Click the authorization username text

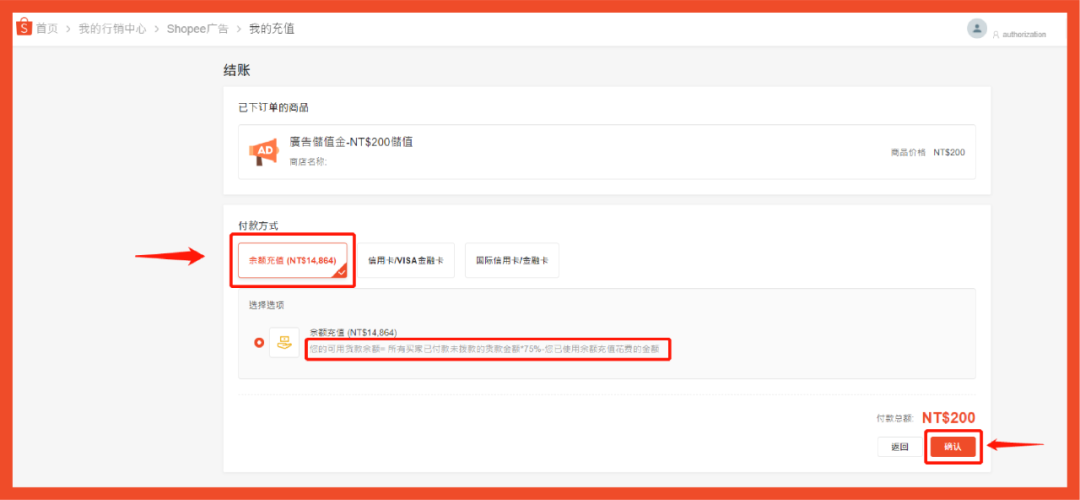[1024, 34]
